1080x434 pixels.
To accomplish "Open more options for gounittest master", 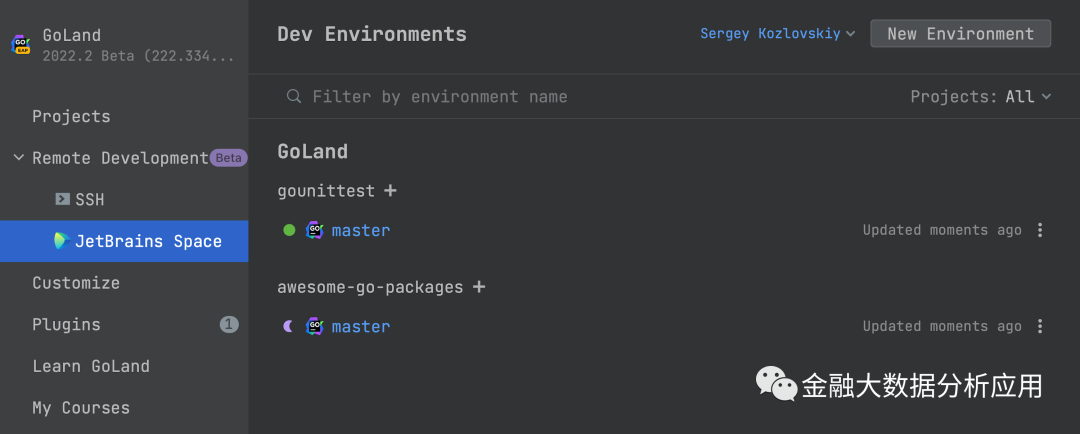I will tap(1040, 230).
